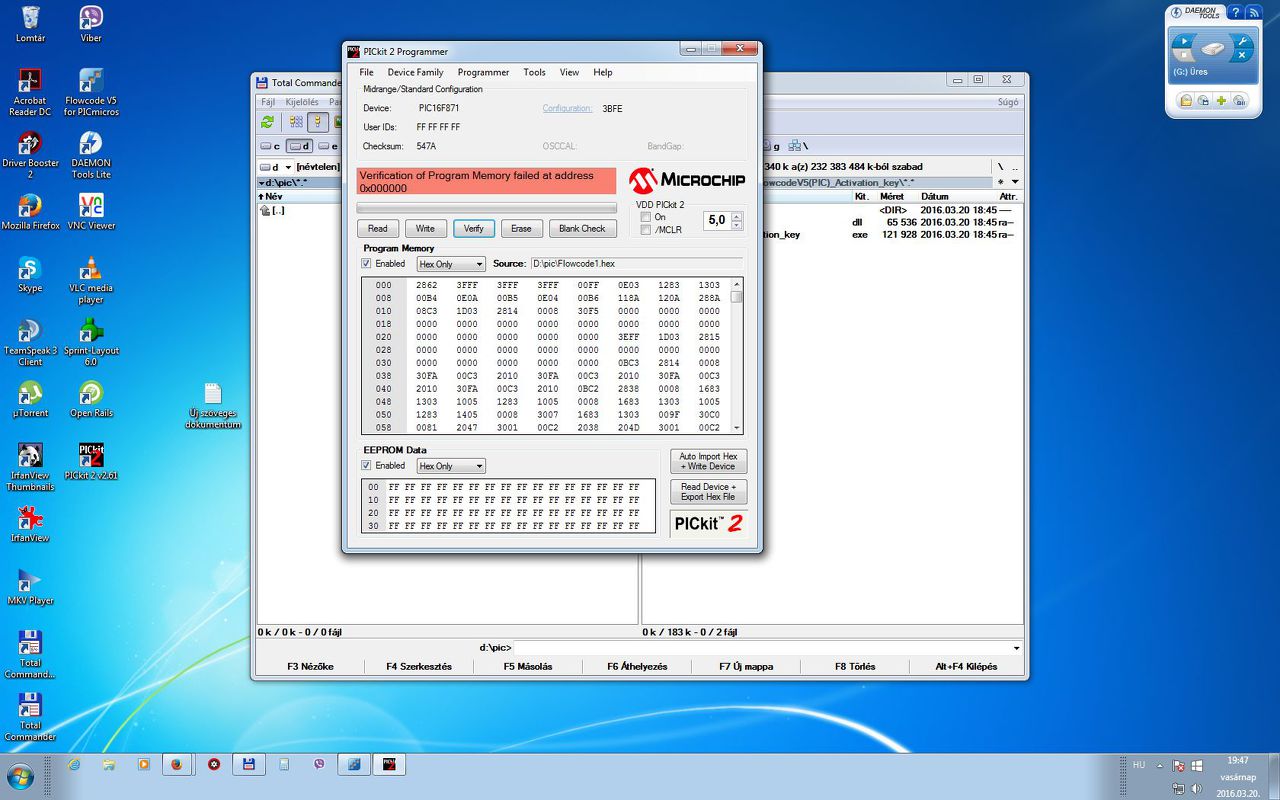Open the File menu in PICkit 2

[x=366, y=72]
